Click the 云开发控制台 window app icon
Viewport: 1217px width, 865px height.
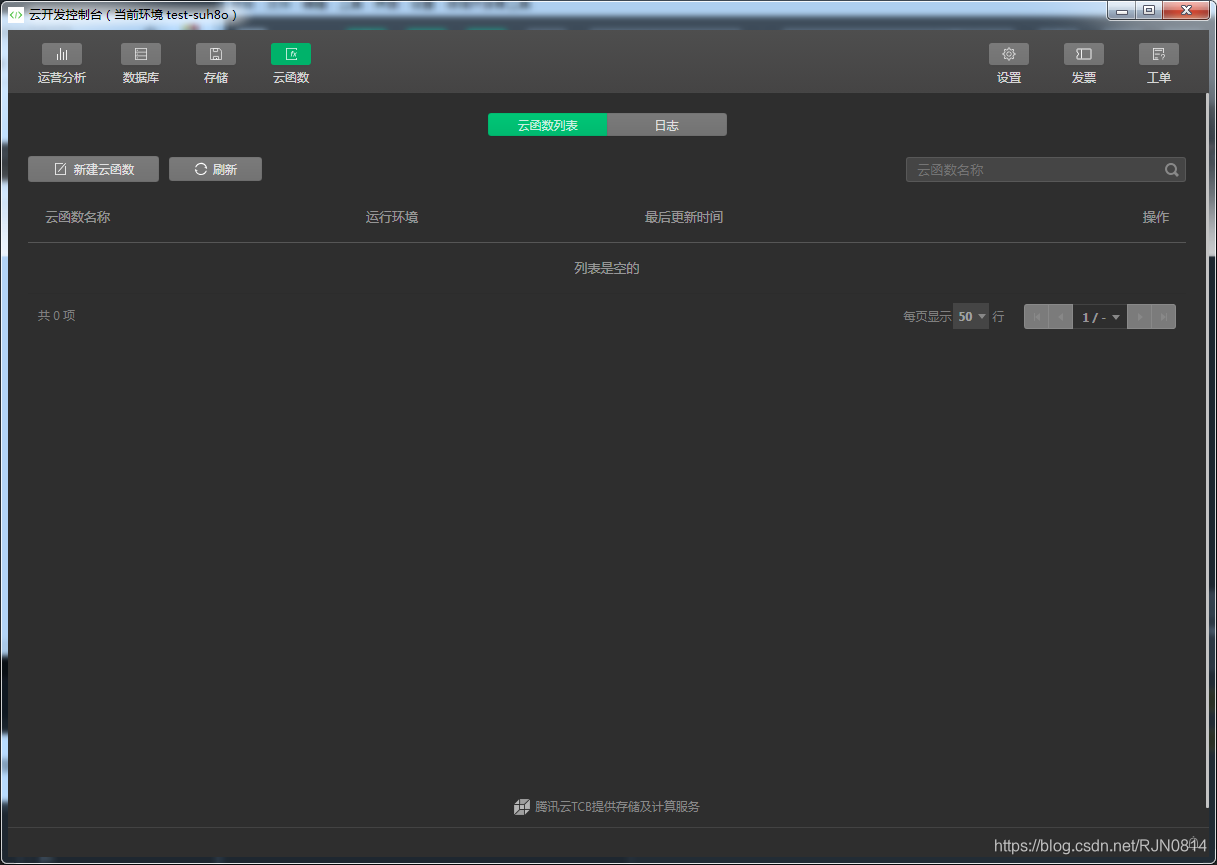16,14
